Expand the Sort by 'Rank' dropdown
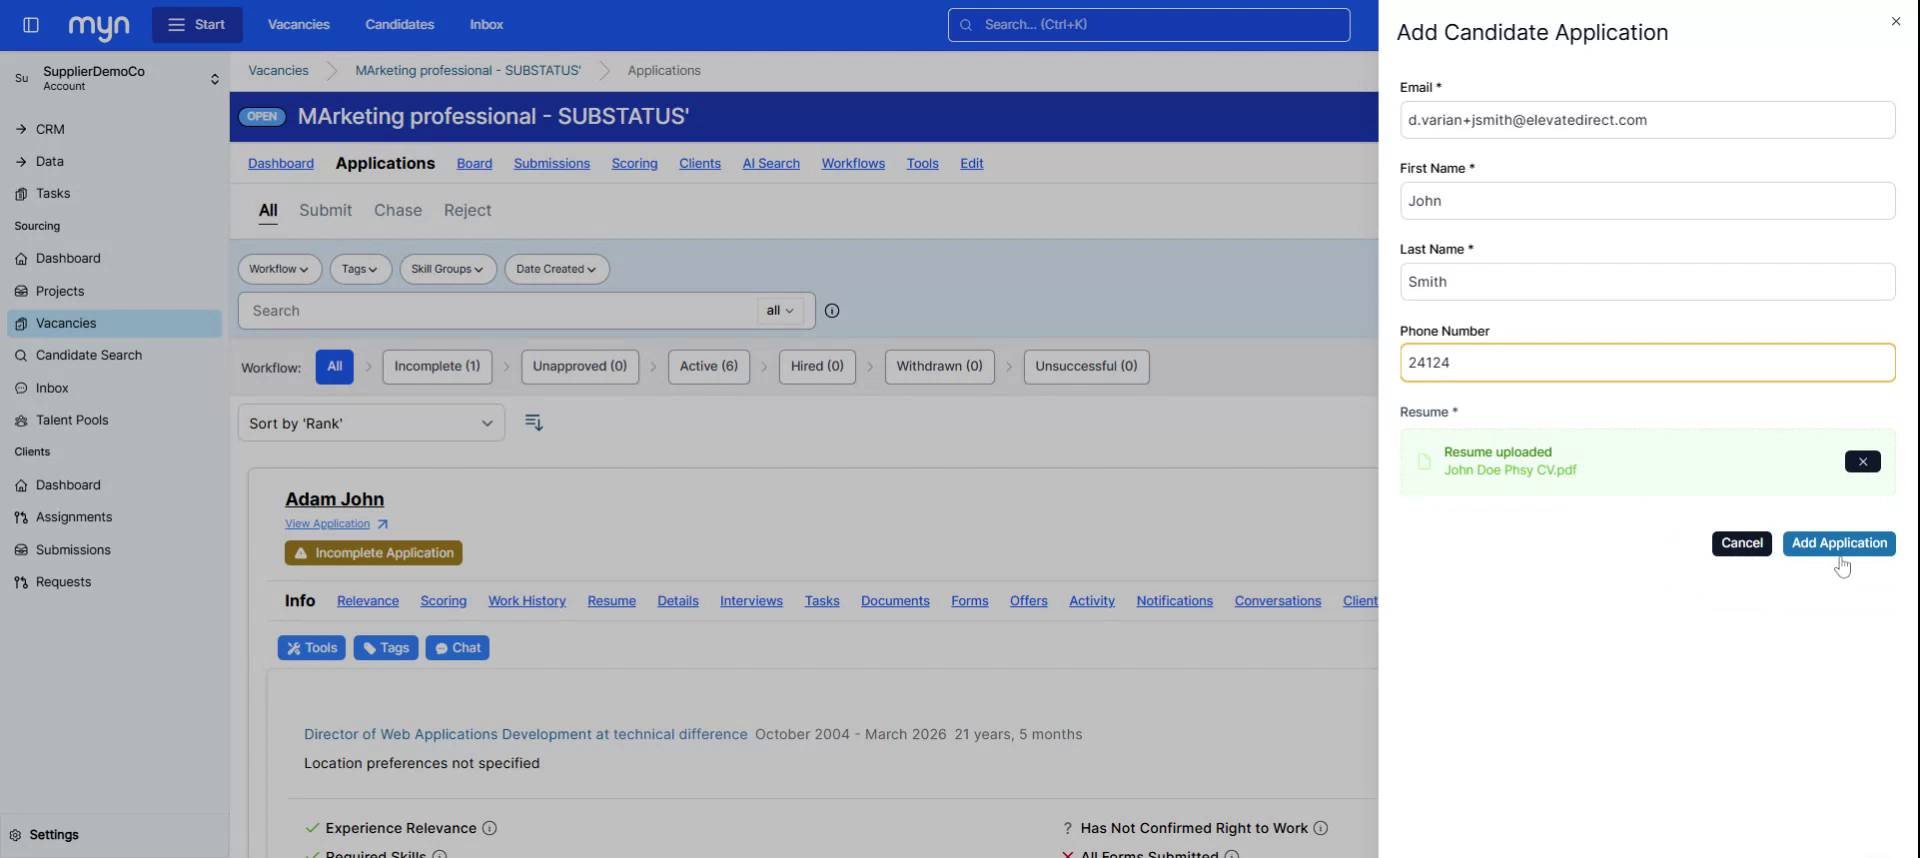The width and height of the screenshot is (1920, 858). 371,423
